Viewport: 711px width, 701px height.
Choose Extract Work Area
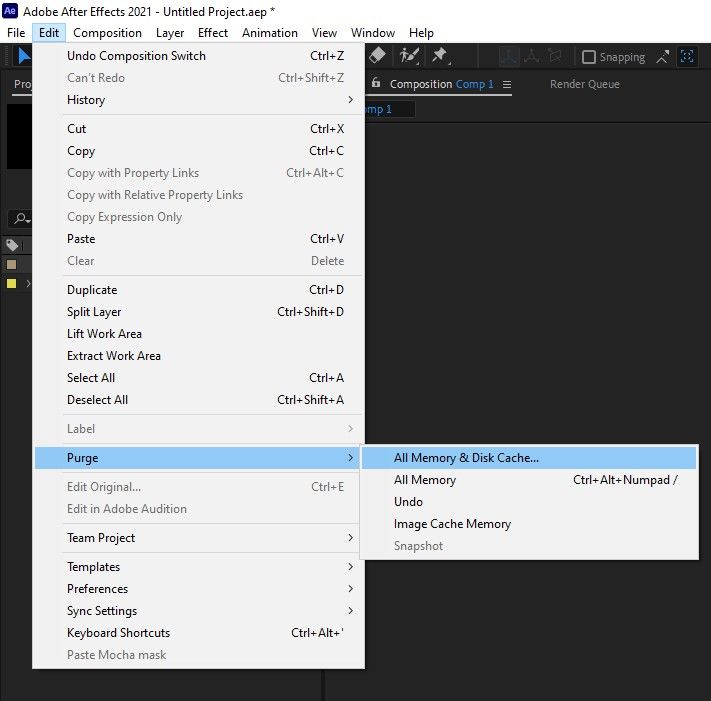pyautogui.click(x=199, y=356)
